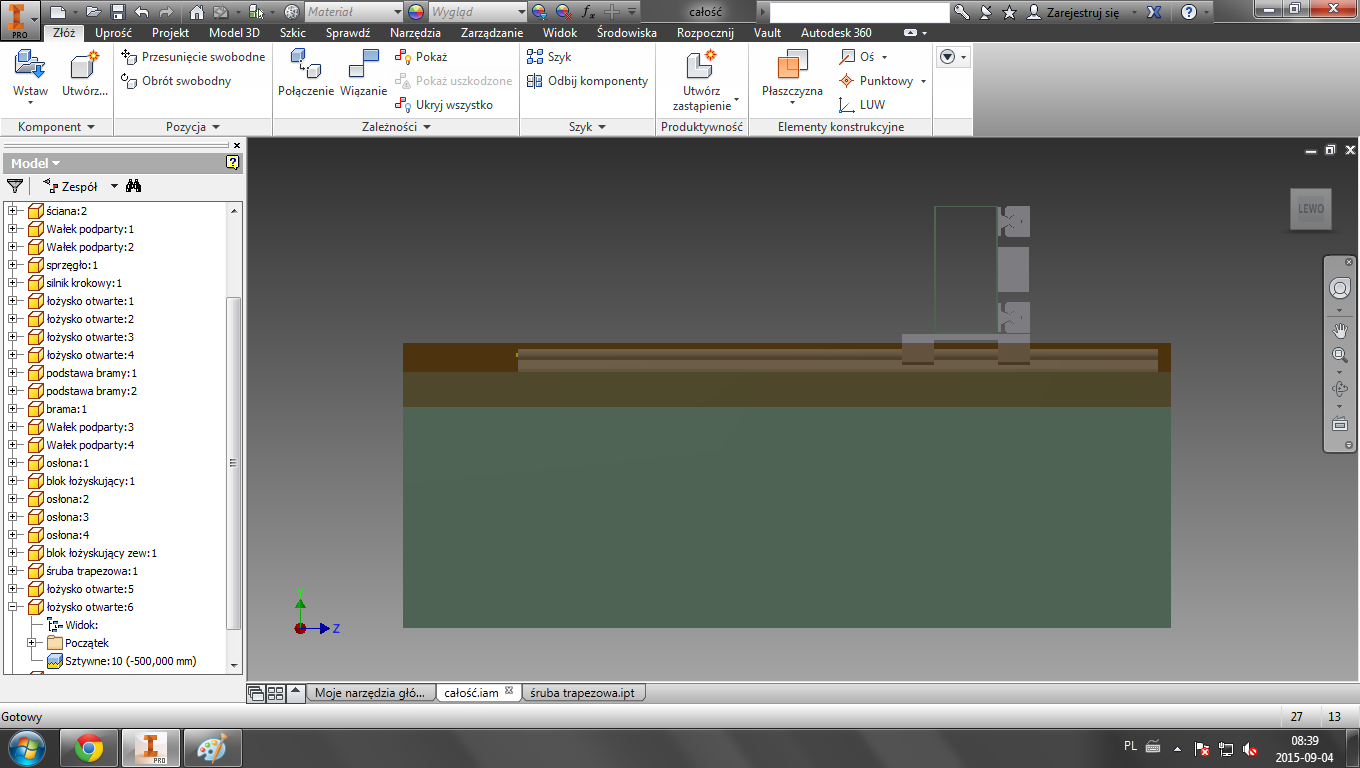This screenshot has height=768, width=1360.
Task: Switch to the Sprawdź ribbon tab
Action: pos(348,33)
